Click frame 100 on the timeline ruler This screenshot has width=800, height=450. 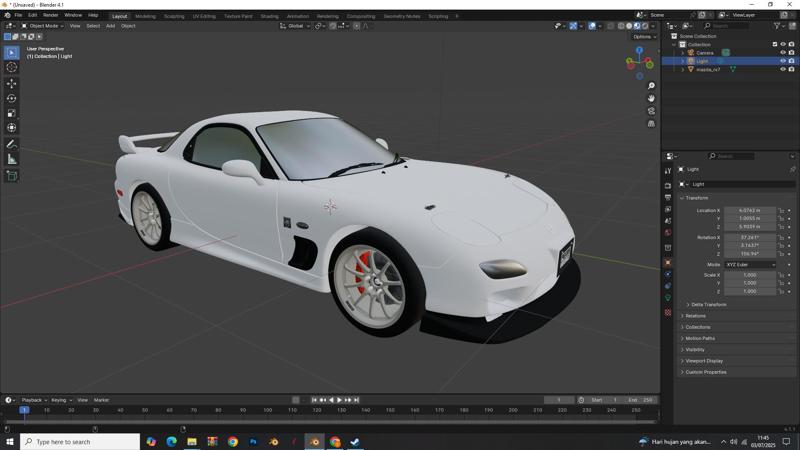[267, 410]
